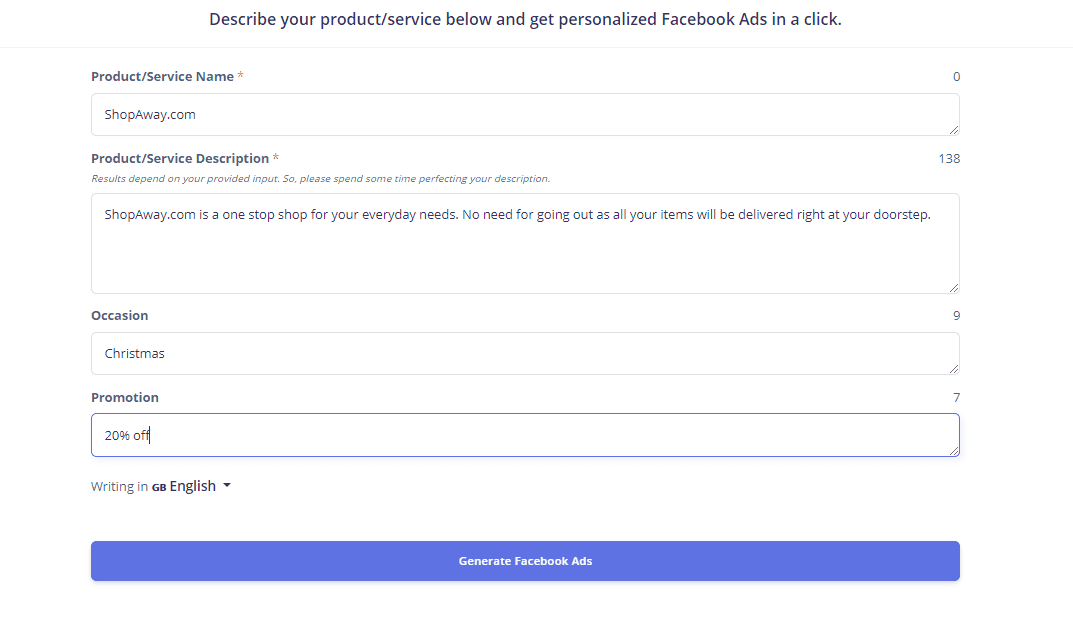
Task: Click the Promotion field containing 20% off
Action: point(525,435)
